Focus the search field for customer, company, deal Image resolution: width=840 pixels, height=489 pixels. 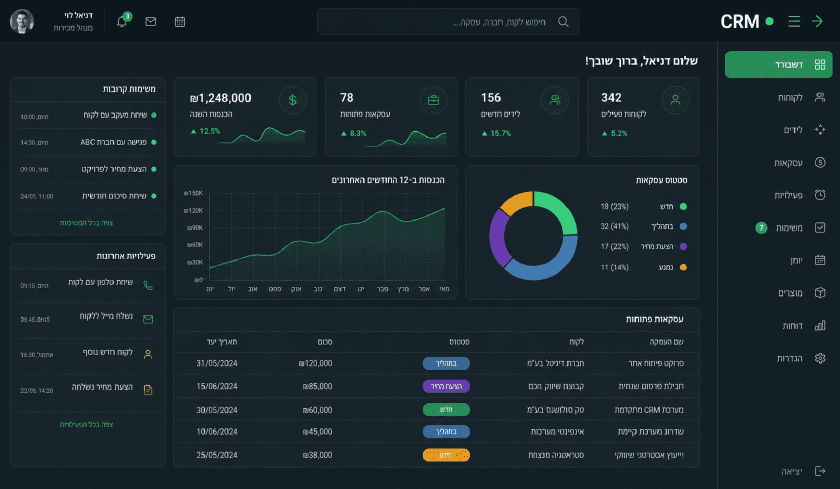[x=448, y=21]
